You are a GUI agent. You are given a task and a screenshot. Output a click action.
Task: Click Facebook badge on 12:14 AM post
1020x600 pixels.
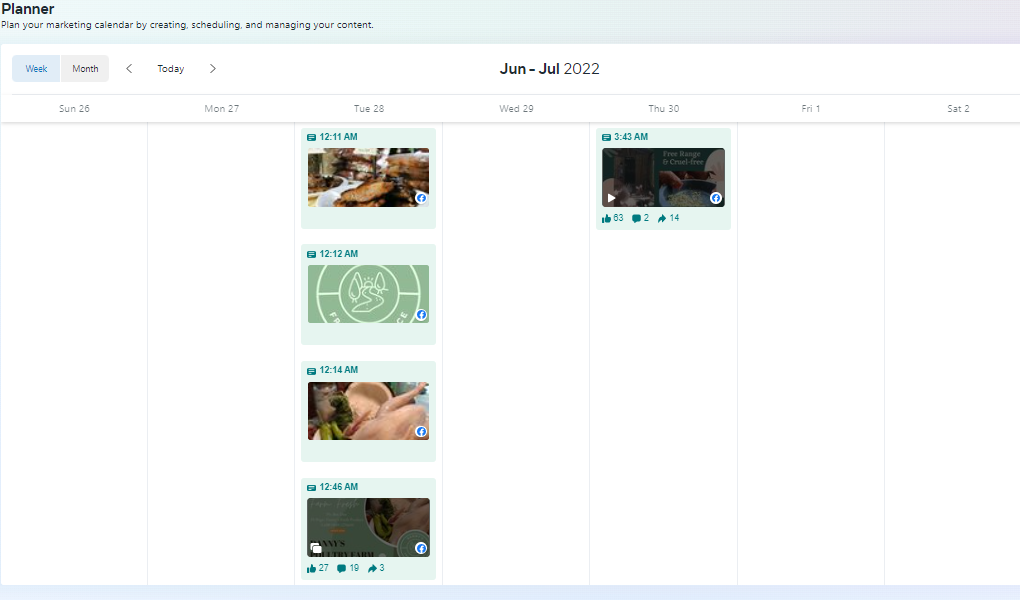[421, 431]
